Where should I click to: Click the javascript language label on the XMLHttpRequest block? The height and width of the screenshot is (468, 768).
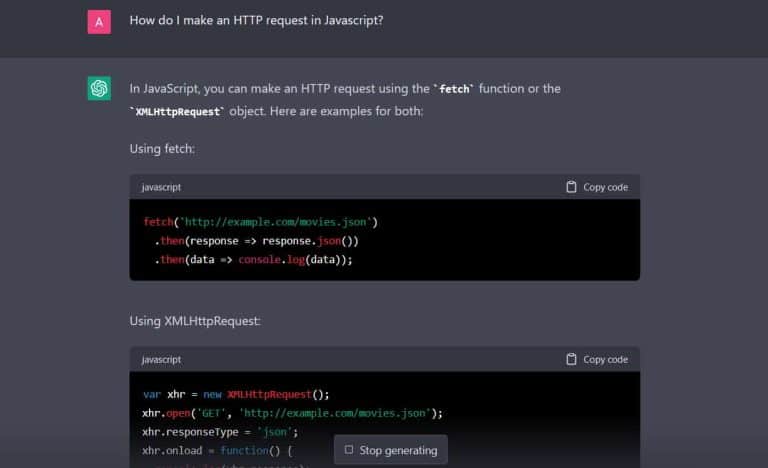[161, 359]
